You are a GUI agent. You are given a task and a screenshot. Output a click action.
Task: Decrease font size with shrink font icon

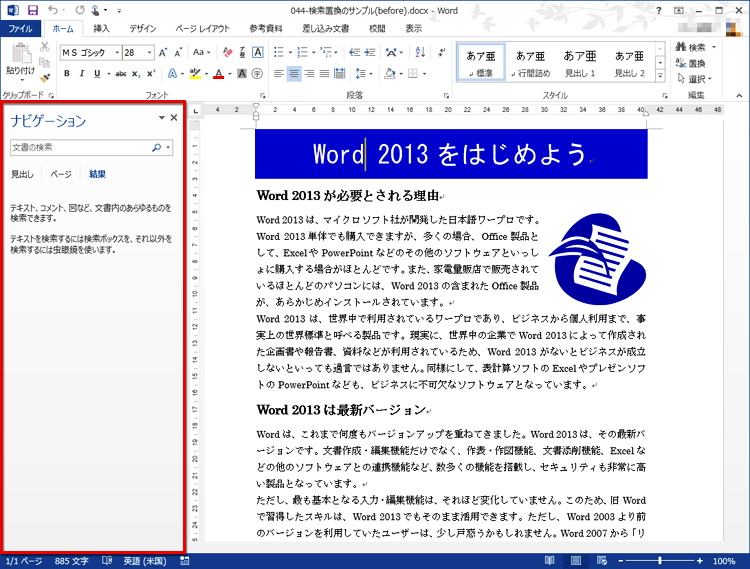(x=178, y=53)
